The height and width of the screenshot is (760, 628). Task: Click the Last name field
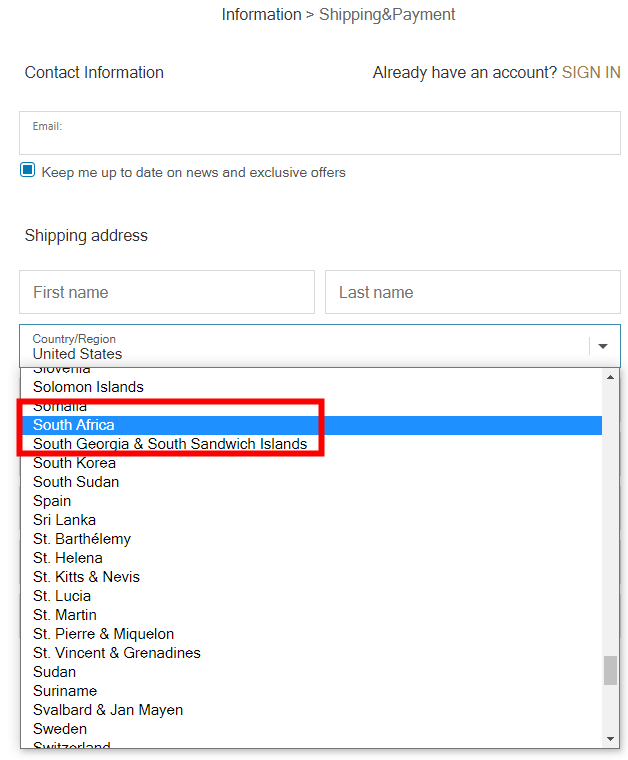pos(472,292)
